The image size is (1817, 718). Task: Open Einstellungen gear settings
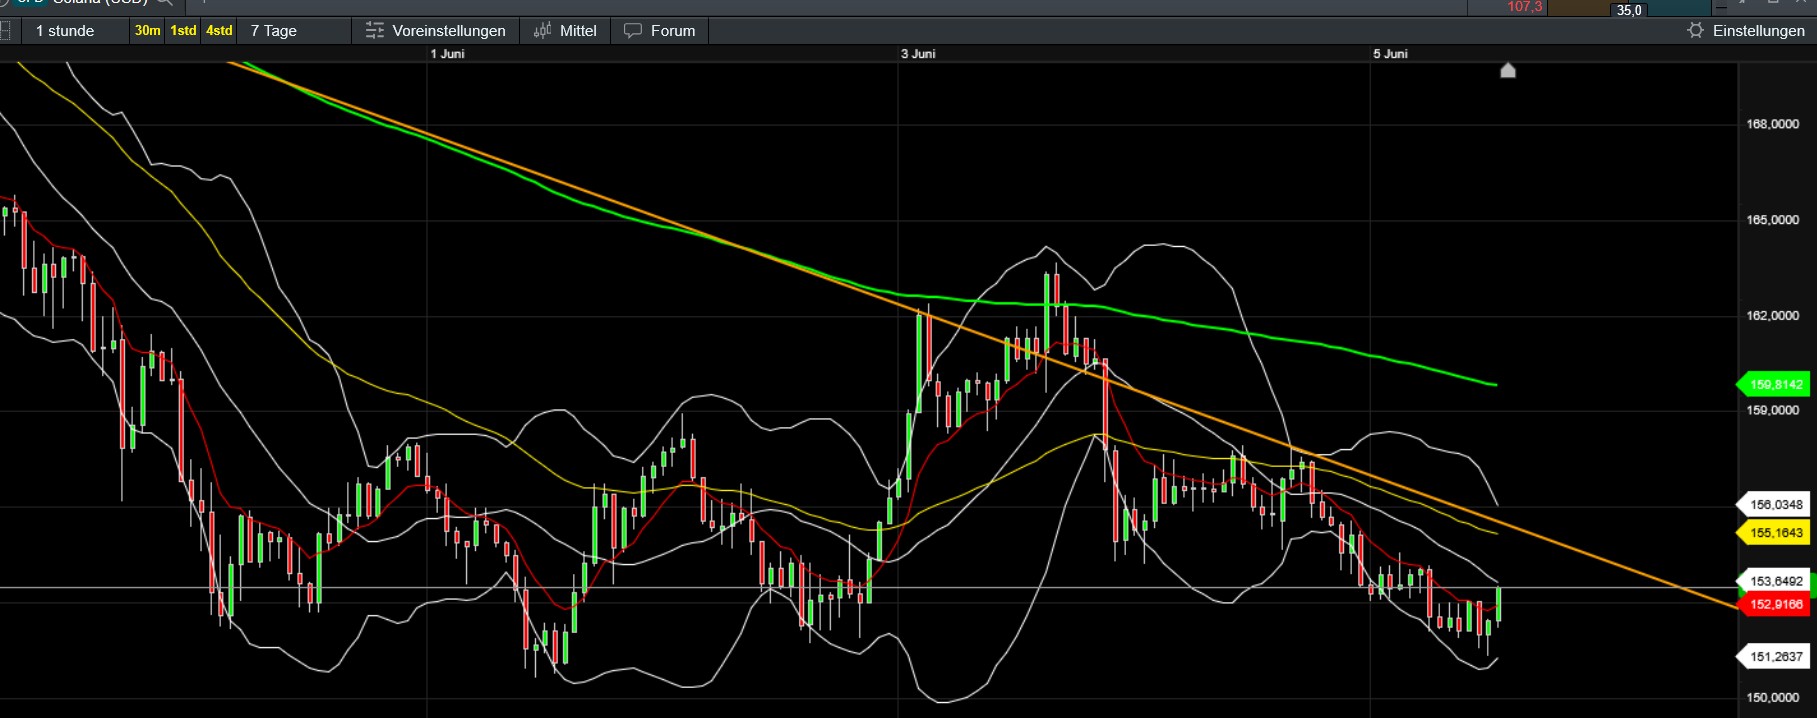1746,31
